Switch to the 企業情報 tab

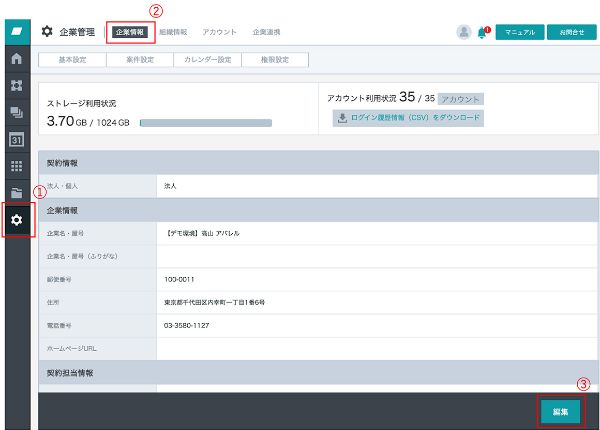tap(130, 32)
